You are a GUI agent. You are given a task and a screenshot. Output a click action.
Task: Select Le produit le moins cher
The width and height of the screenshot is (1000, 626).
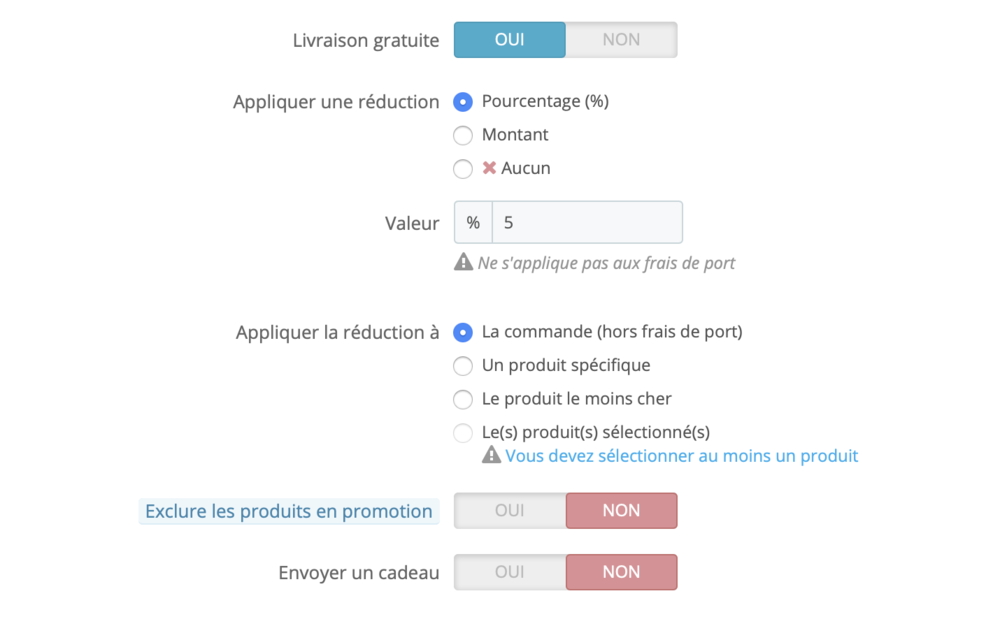click(x=462, y=399)
